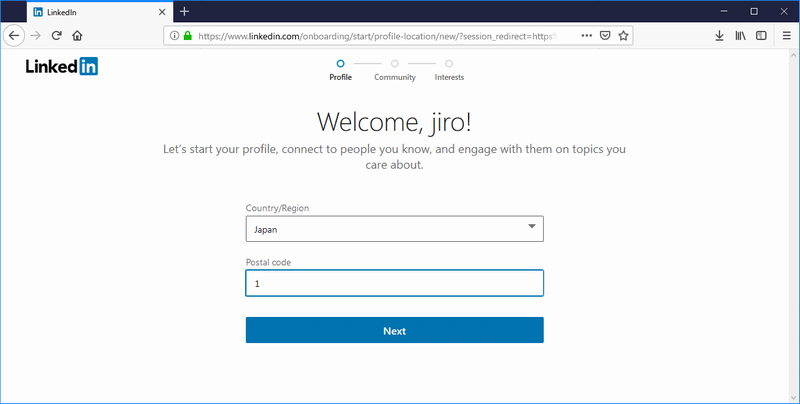Screen dimensions: 800x404
Task: Open a new tab with the plus button
Action: coord(185,12)
